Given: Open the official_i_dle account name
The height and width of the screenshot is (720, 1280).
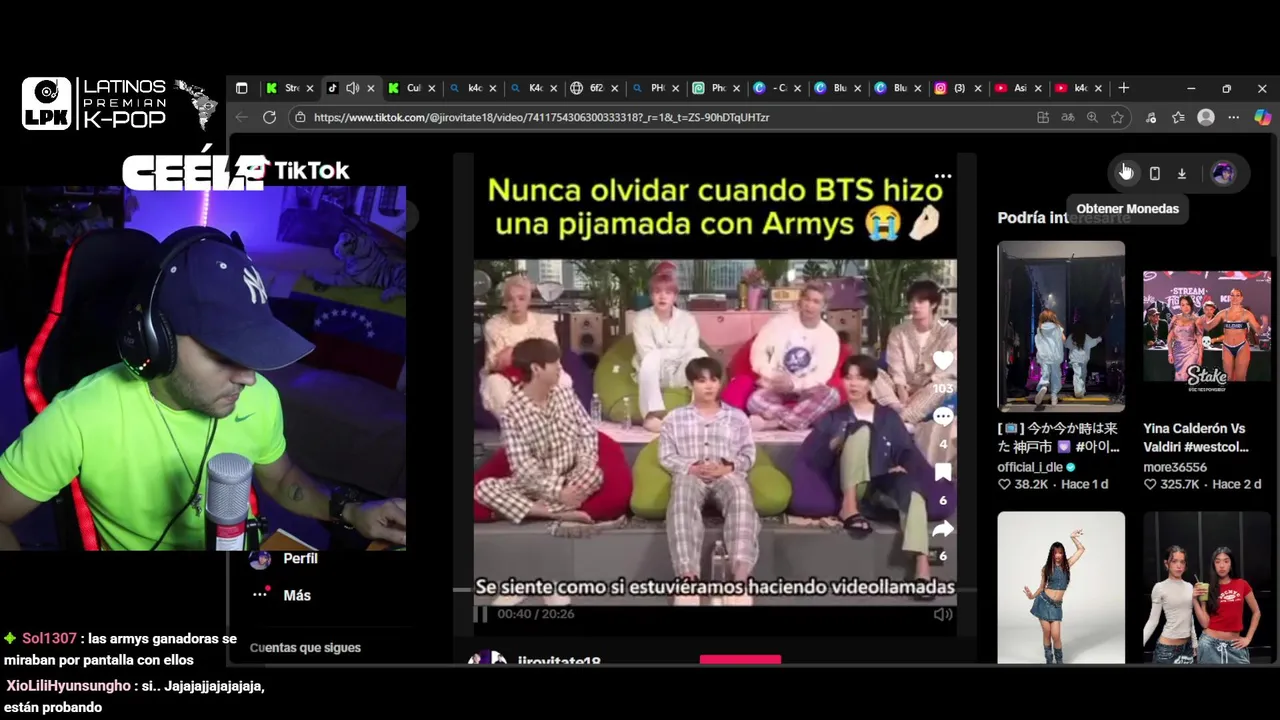Looking at the screenshot, I should 1030,467.
